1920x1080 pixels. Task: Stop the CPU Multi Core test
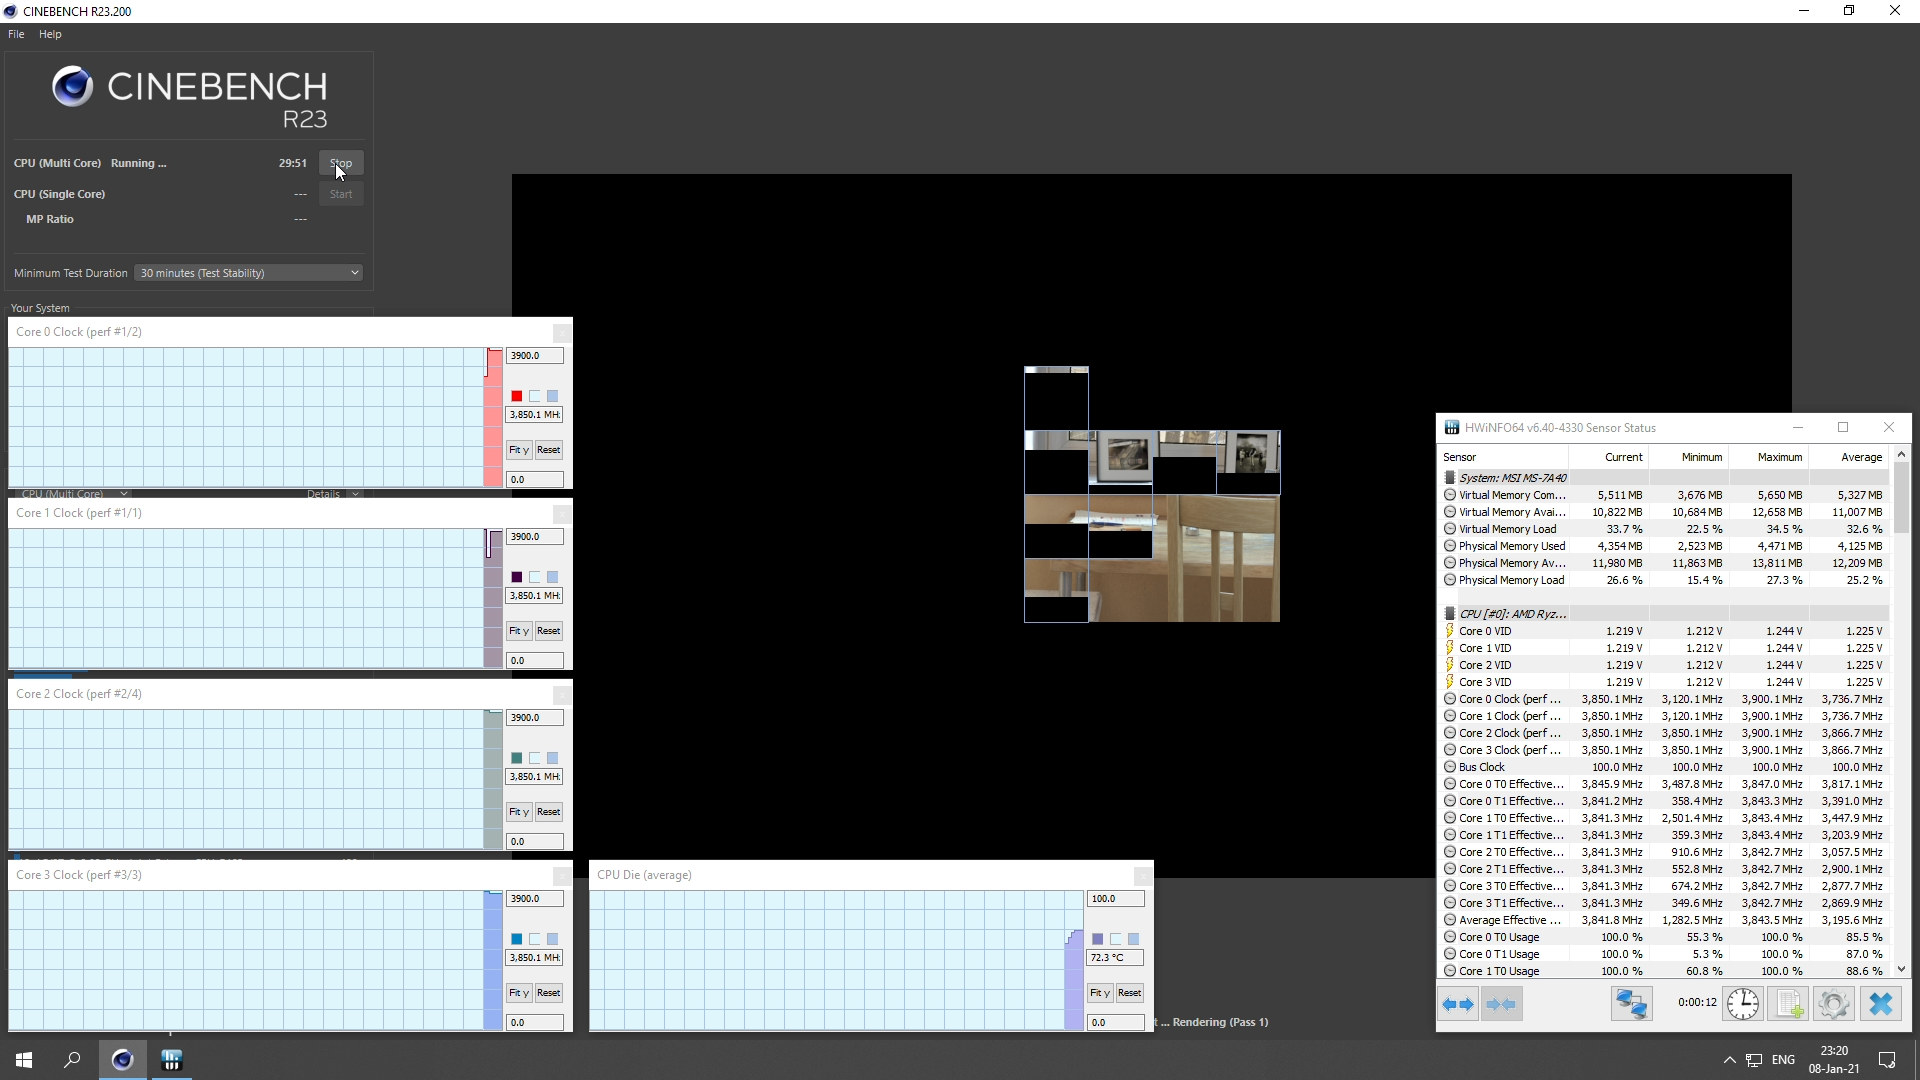341,163
